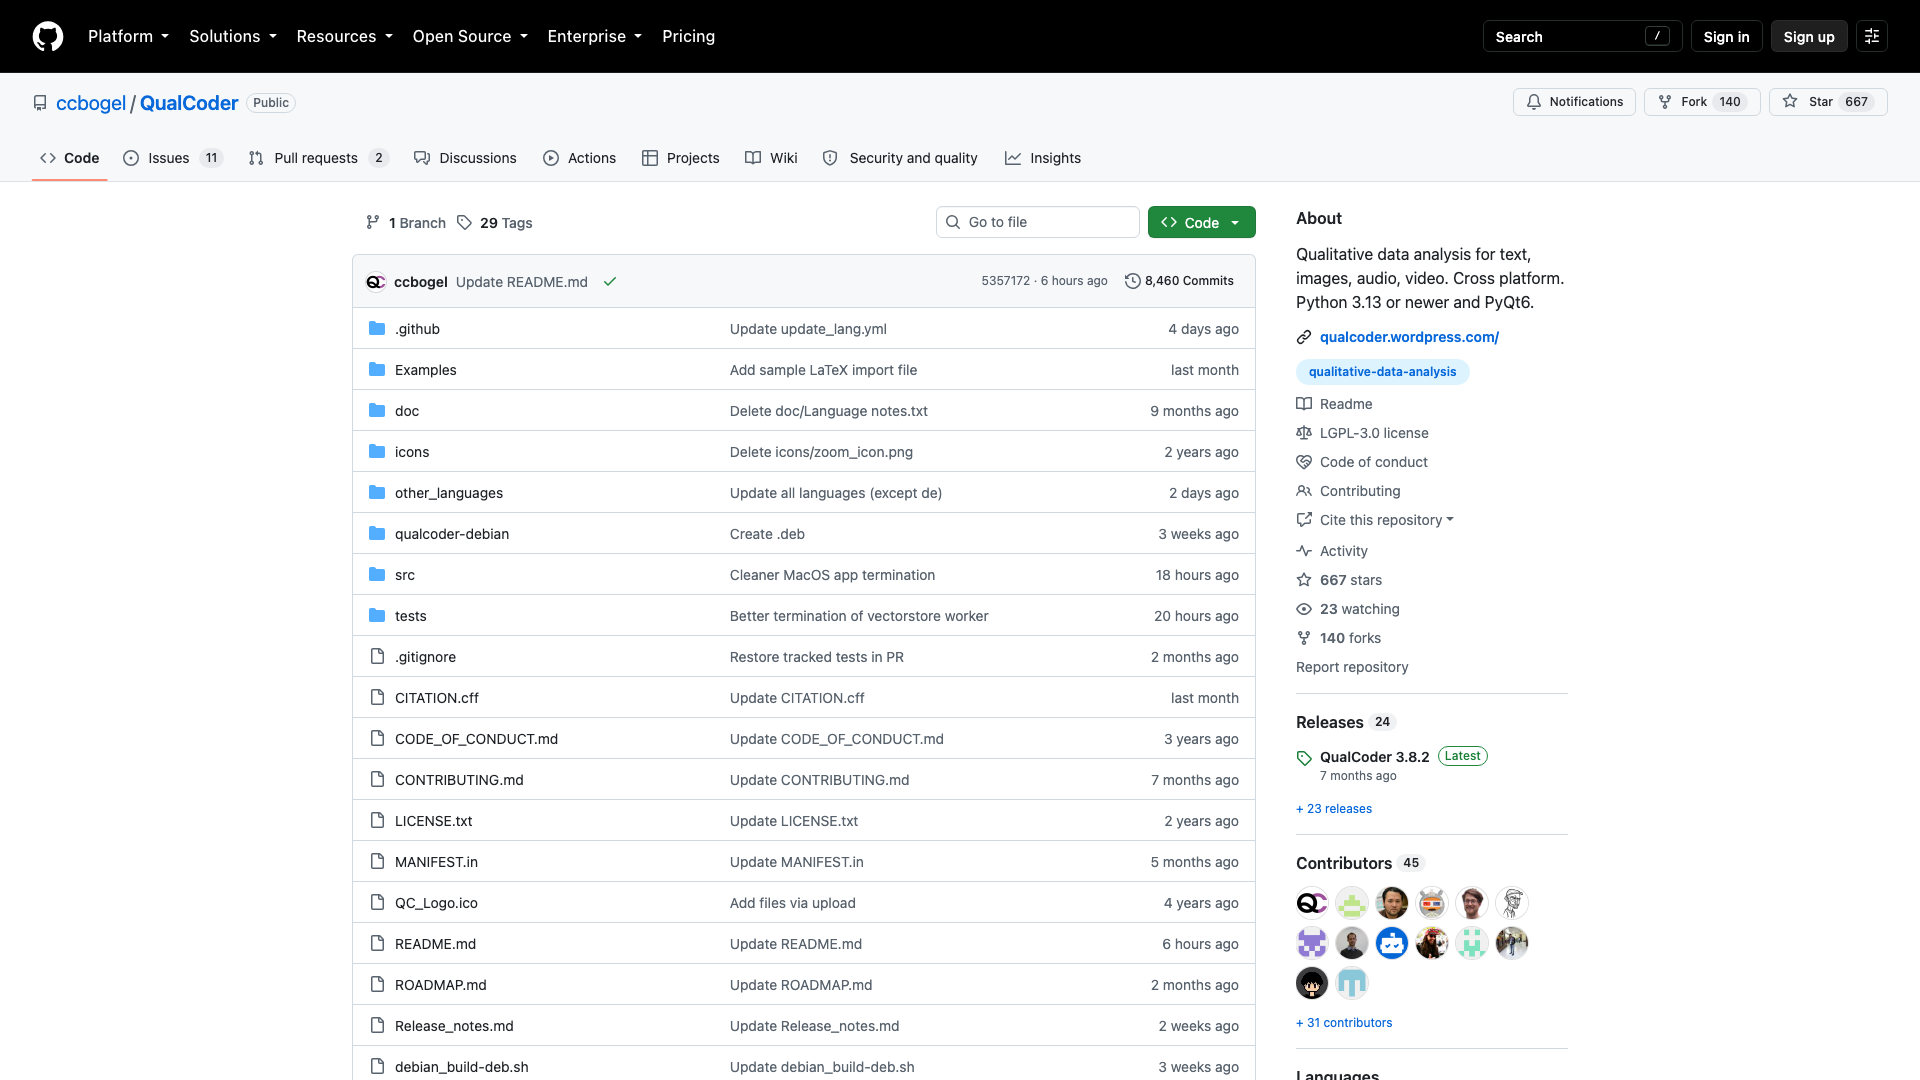
Task: Click the tag icon beside QualCoder 3.8.2
Action: click(x=1304, y=758)
